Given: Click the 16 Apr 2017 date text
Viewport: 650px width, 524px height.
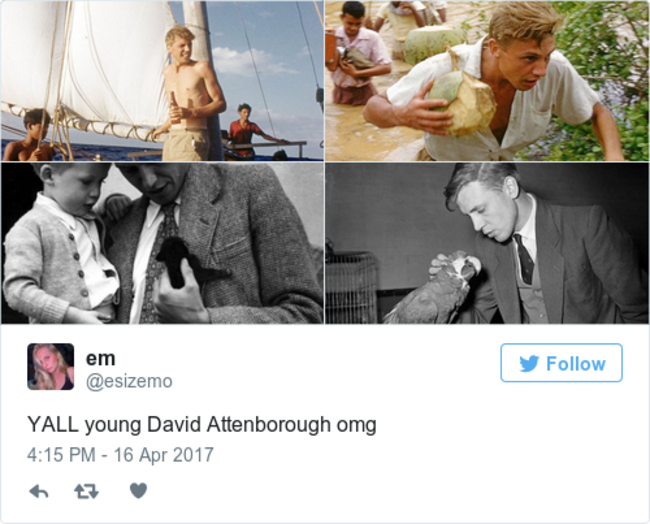Looking at the screenshot, I should click(164, 455).
